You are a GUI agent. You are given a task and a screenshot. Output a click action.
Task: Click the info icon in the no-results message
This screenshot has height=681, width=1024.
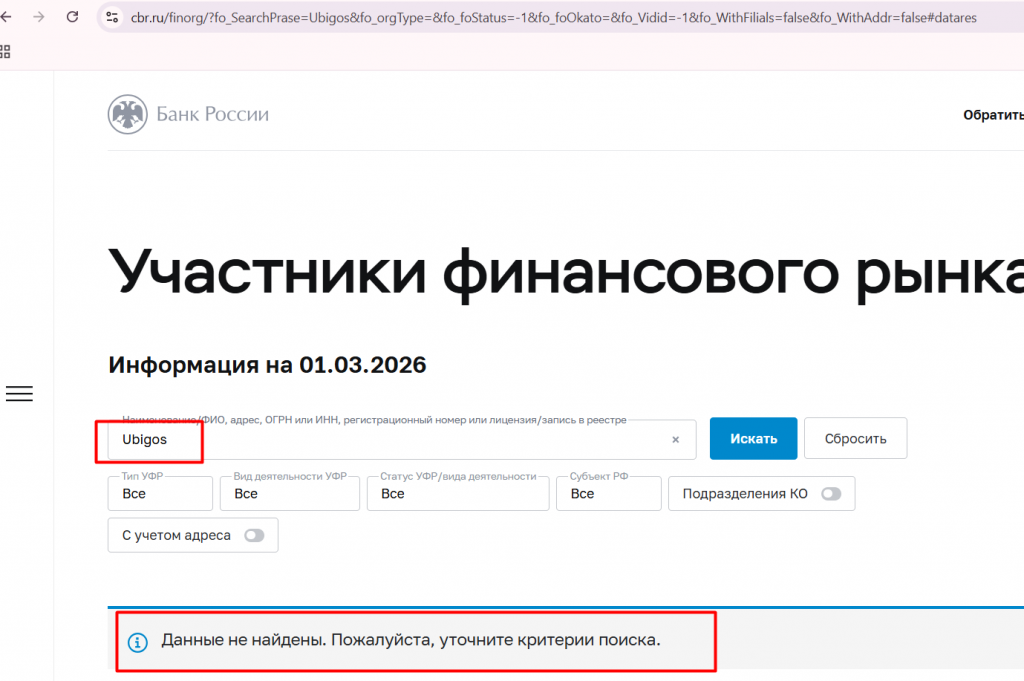tap(137, 642)
